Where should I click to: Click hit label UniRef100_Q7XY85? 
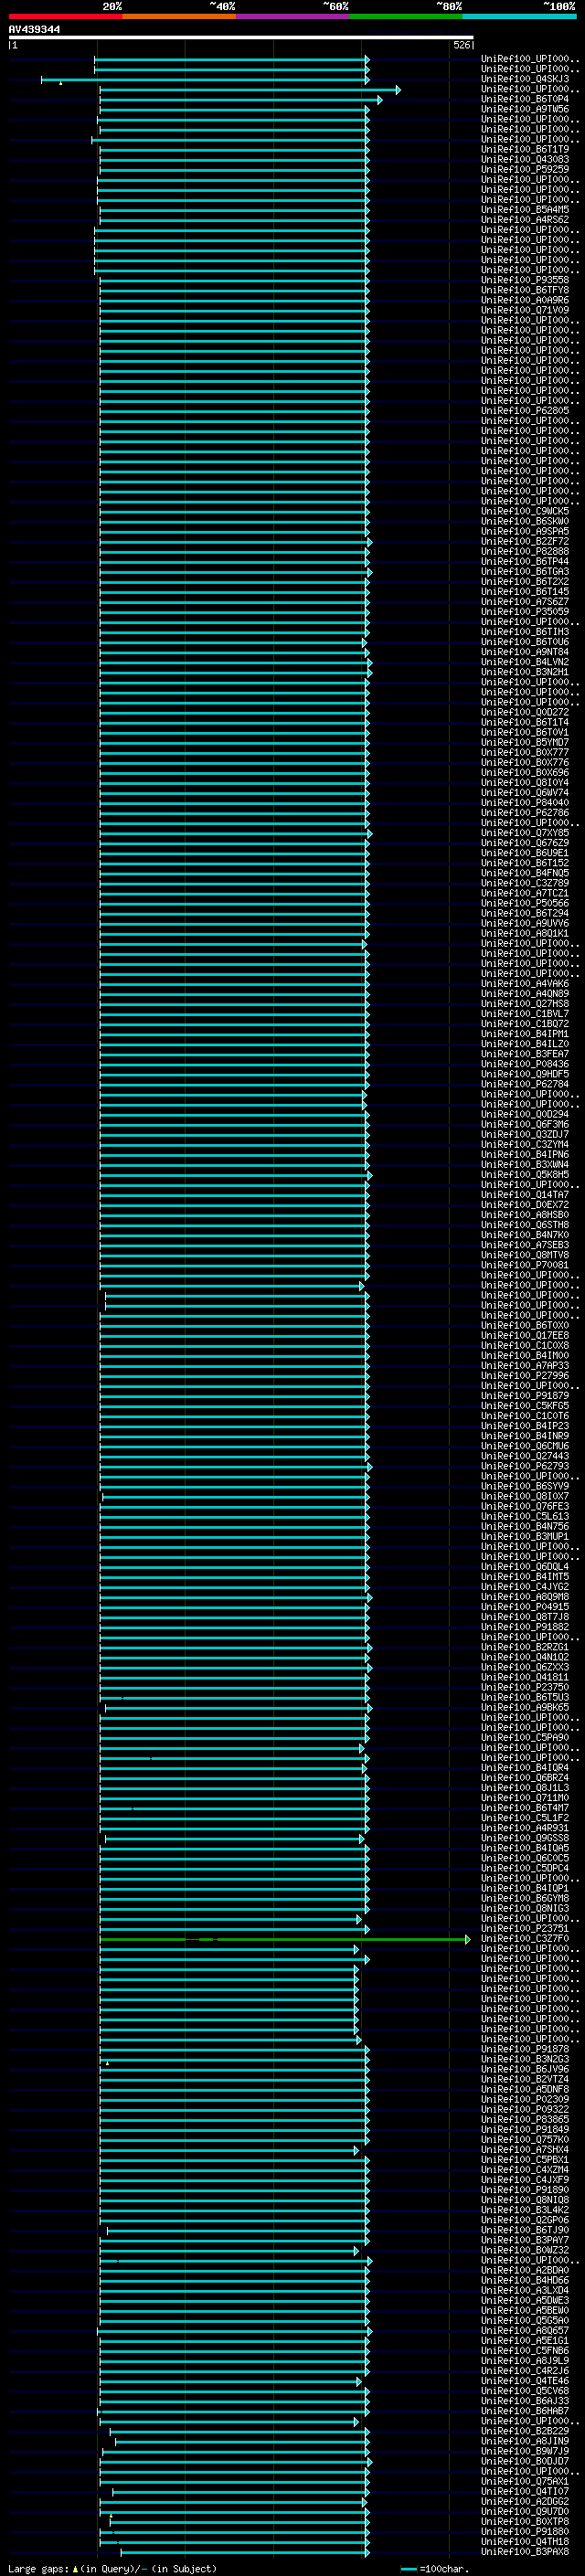coord(525,833)
